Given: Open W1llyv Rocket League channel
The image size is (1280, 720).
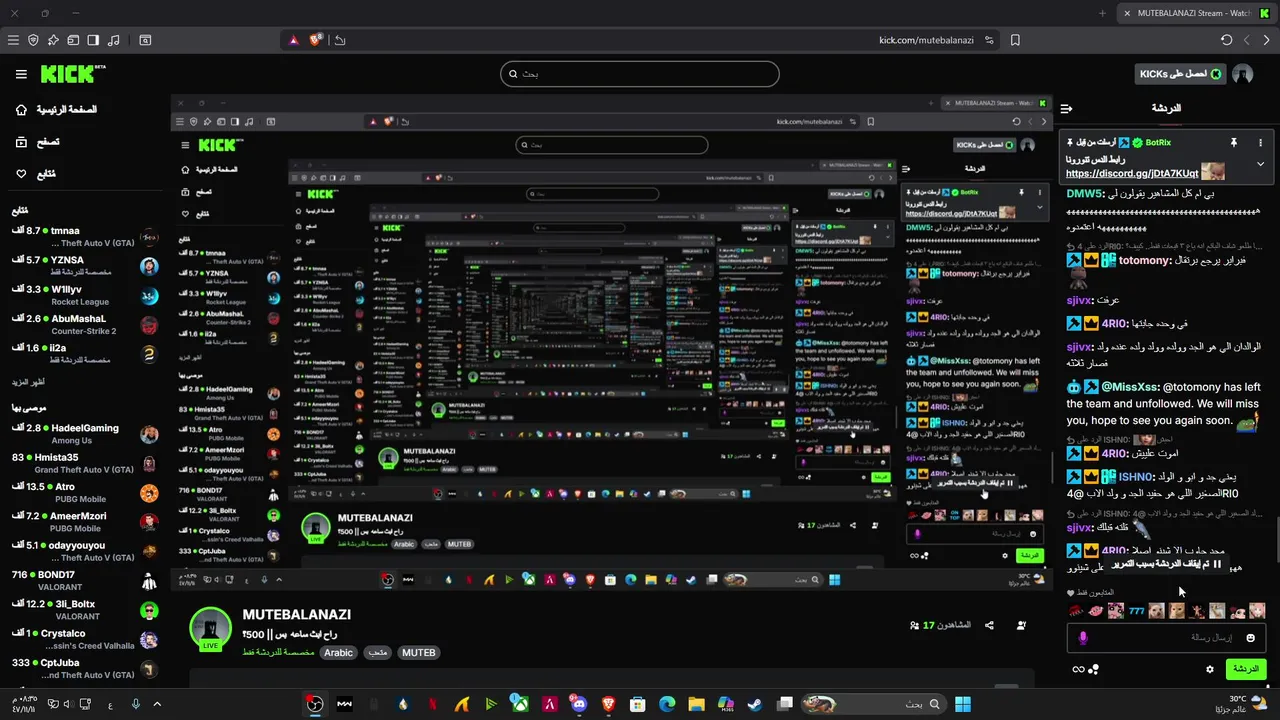Looking at the screenshot, I should coord(85,295).
